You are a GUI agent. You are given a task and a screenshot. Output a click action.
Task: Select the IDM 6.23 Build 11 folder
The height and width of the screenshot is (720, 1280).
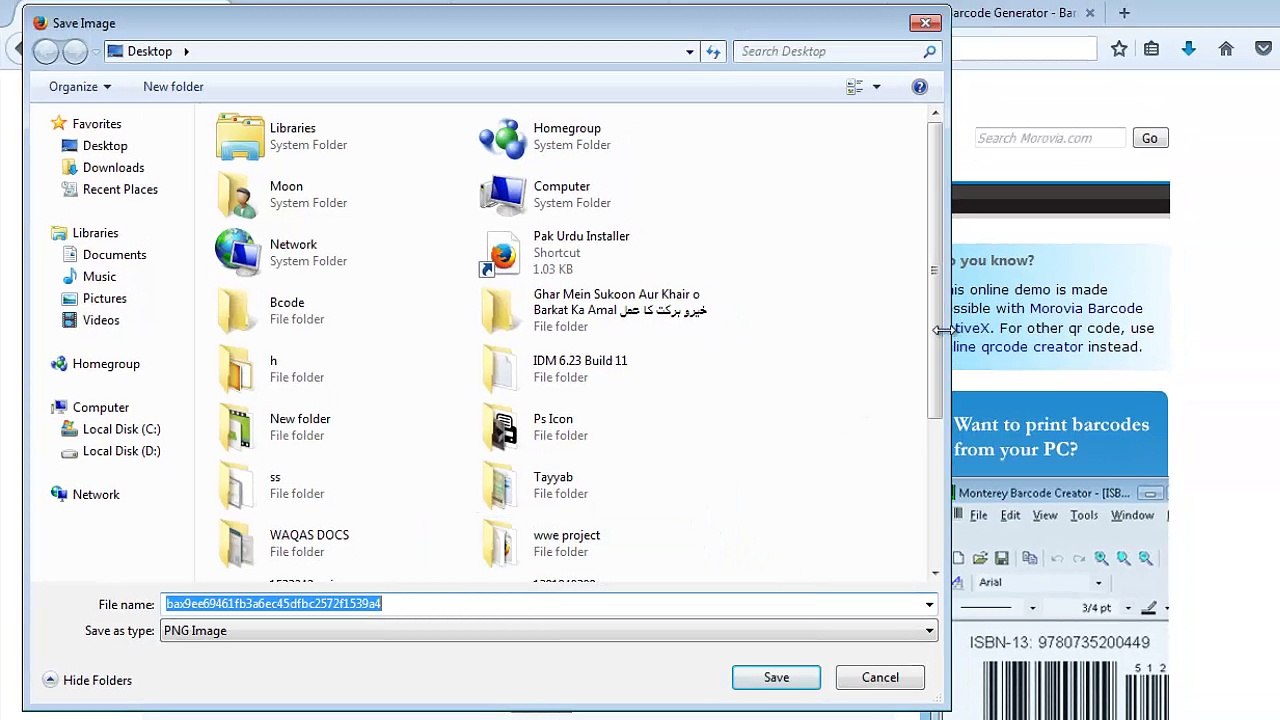553,369
